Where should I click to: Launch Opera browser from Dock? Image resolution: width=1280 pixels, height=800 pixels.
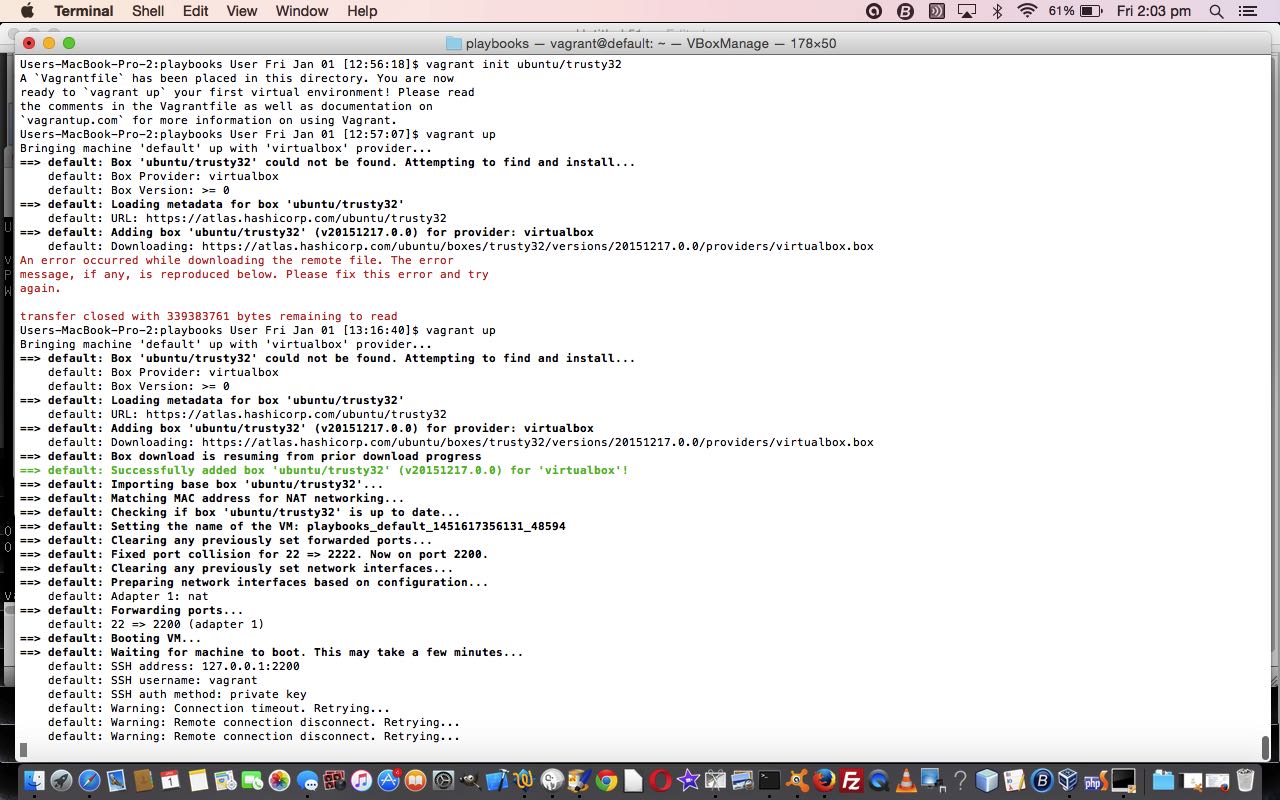pyautogui.click(x=660, y=780)
